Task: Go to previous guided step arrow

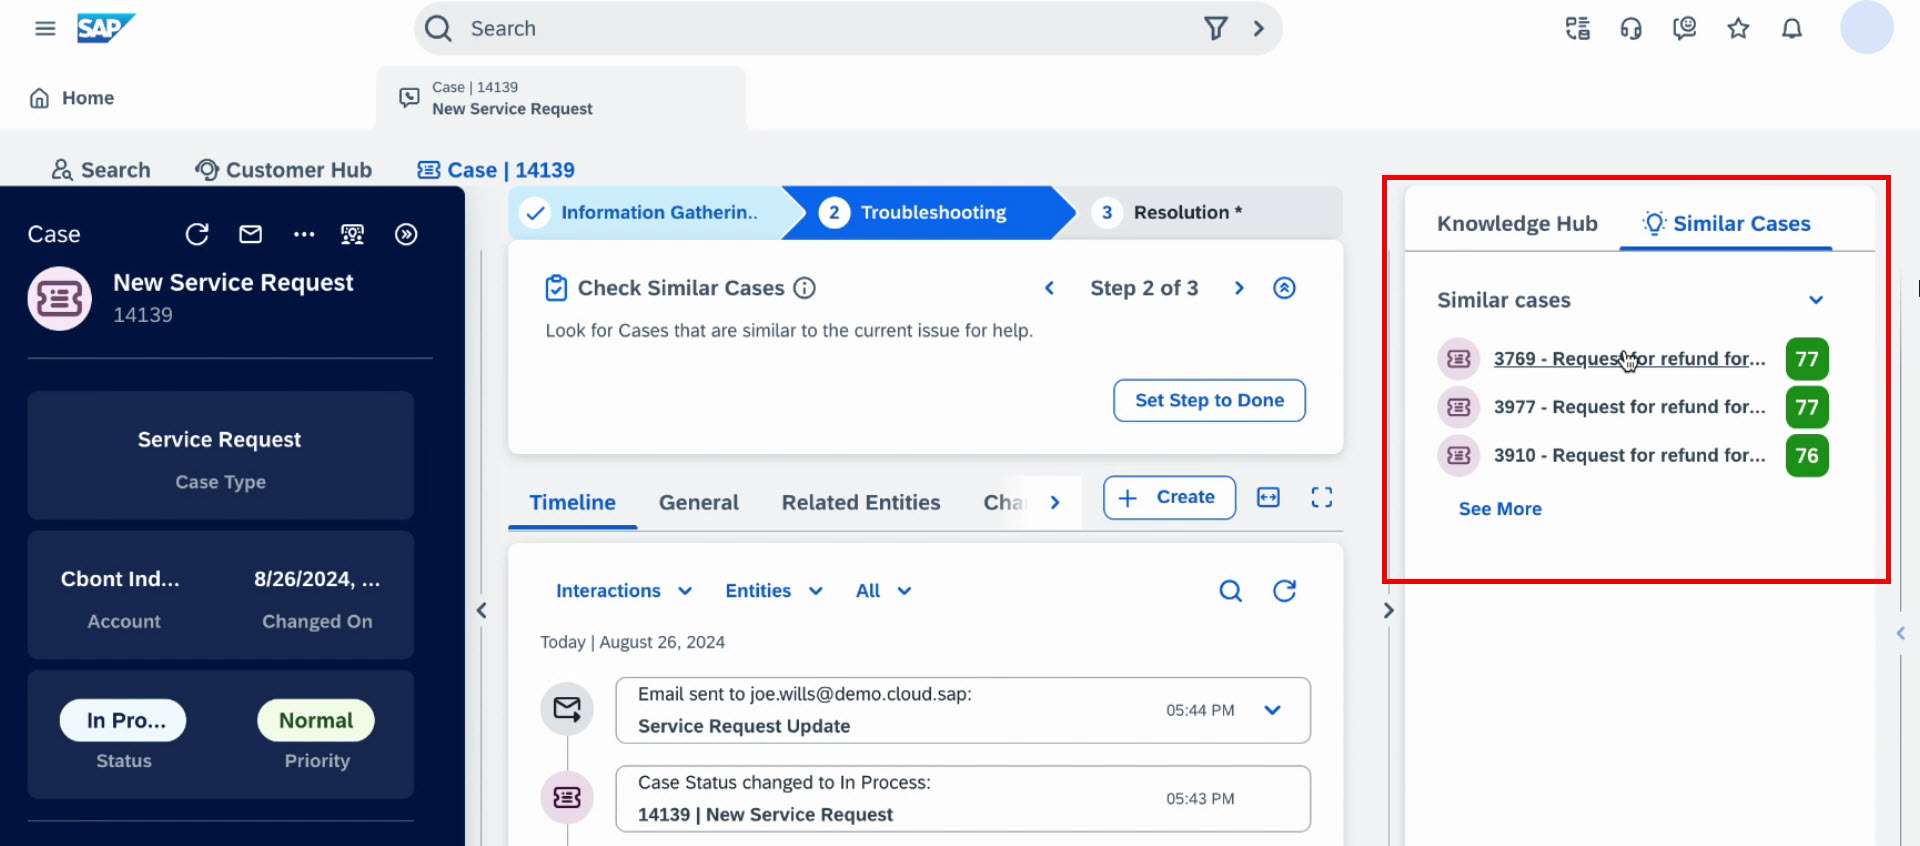Action: [x=1049, y=288]
